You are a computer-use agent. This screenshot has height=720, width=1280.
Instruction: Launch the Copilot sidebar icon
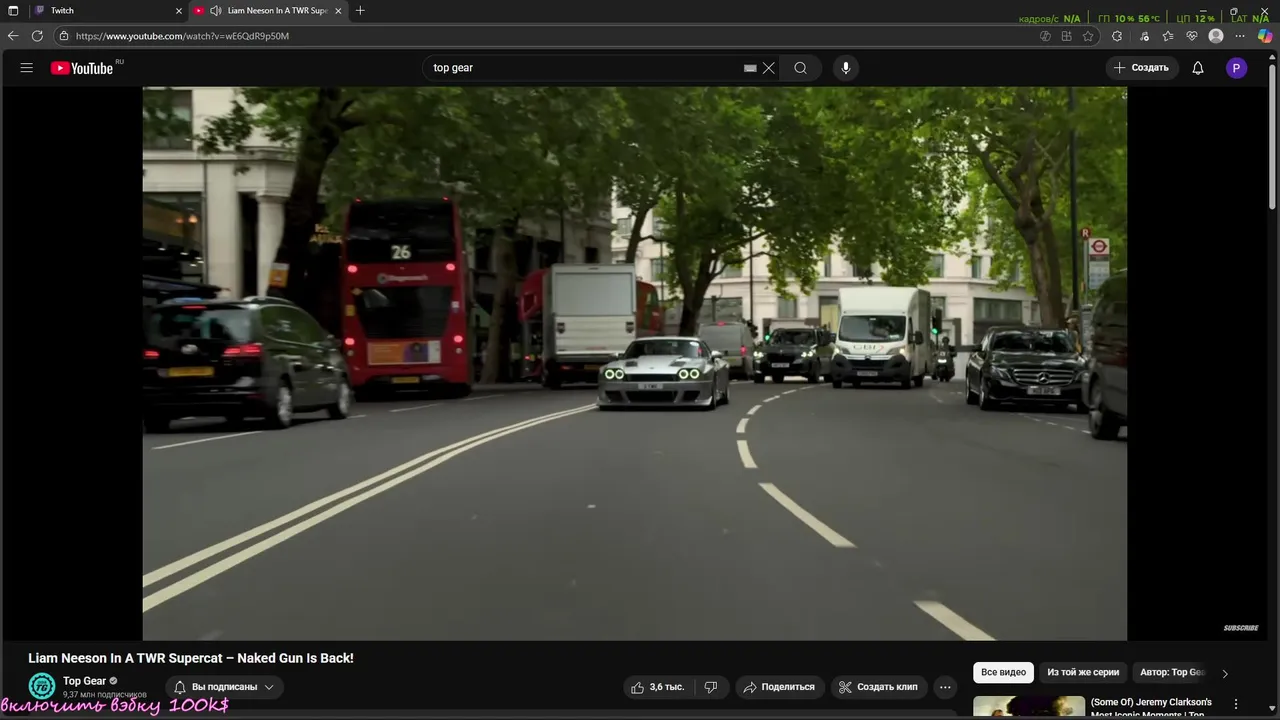tap(1265, 36)
